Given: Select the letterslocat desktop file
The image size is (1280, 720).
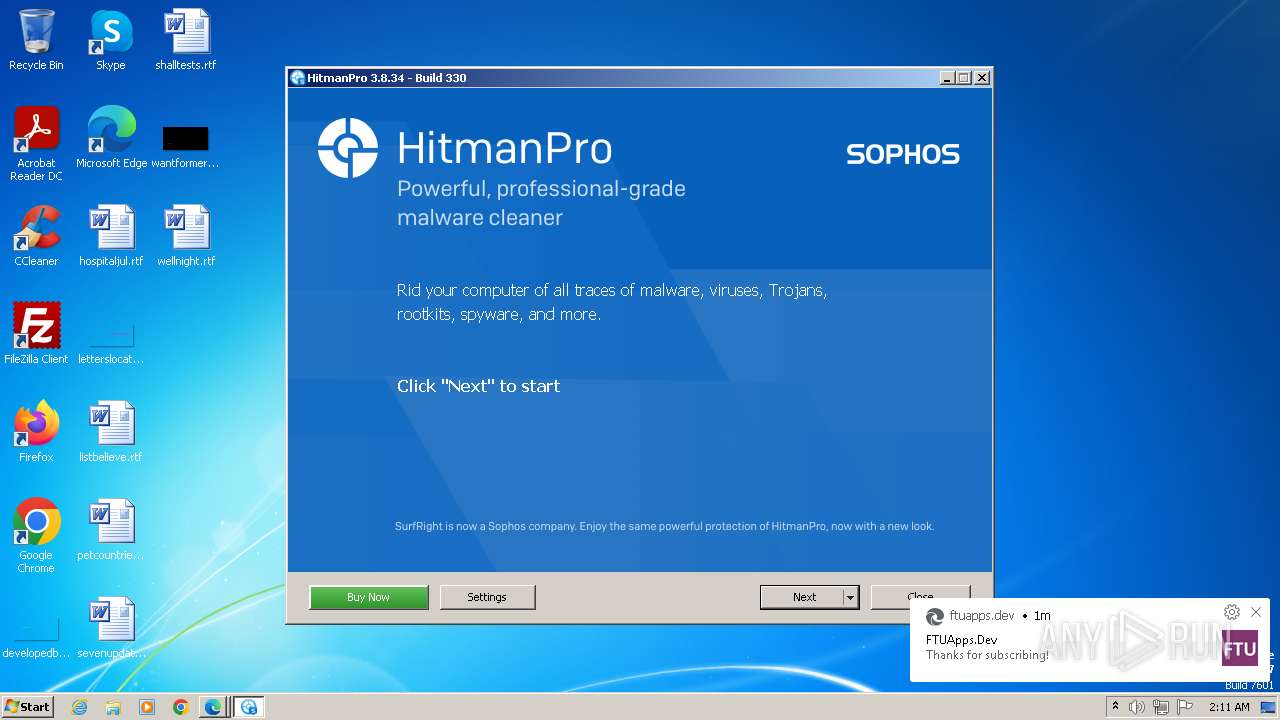Looking at the screenshot, I should click(111, 343).
